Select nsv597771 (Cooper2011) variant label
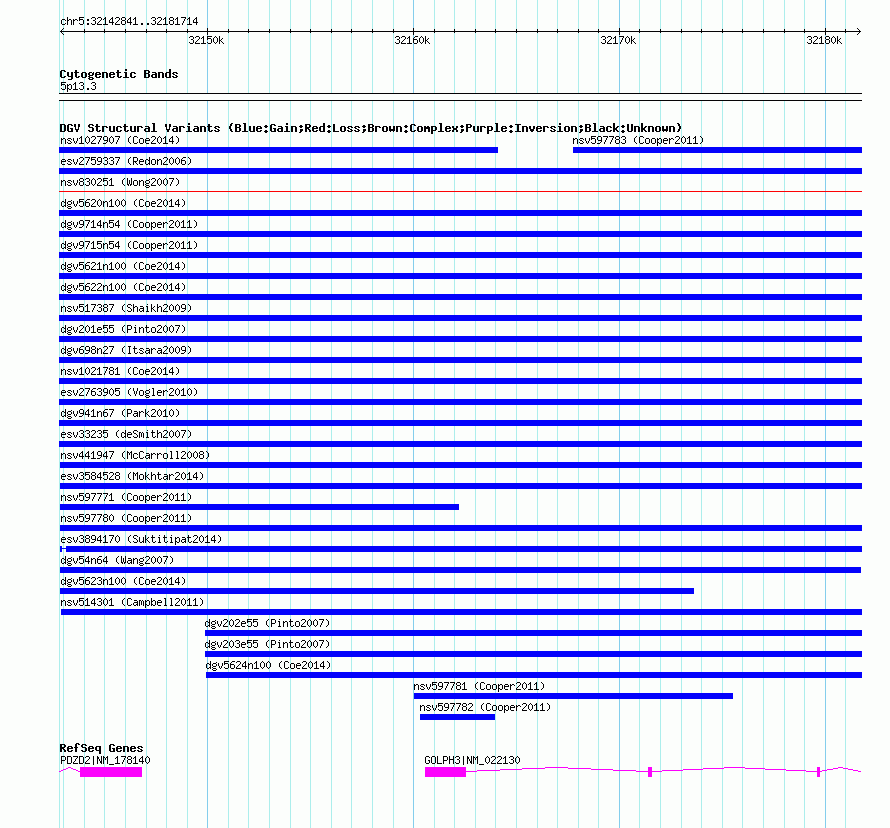 coord(126,497)
